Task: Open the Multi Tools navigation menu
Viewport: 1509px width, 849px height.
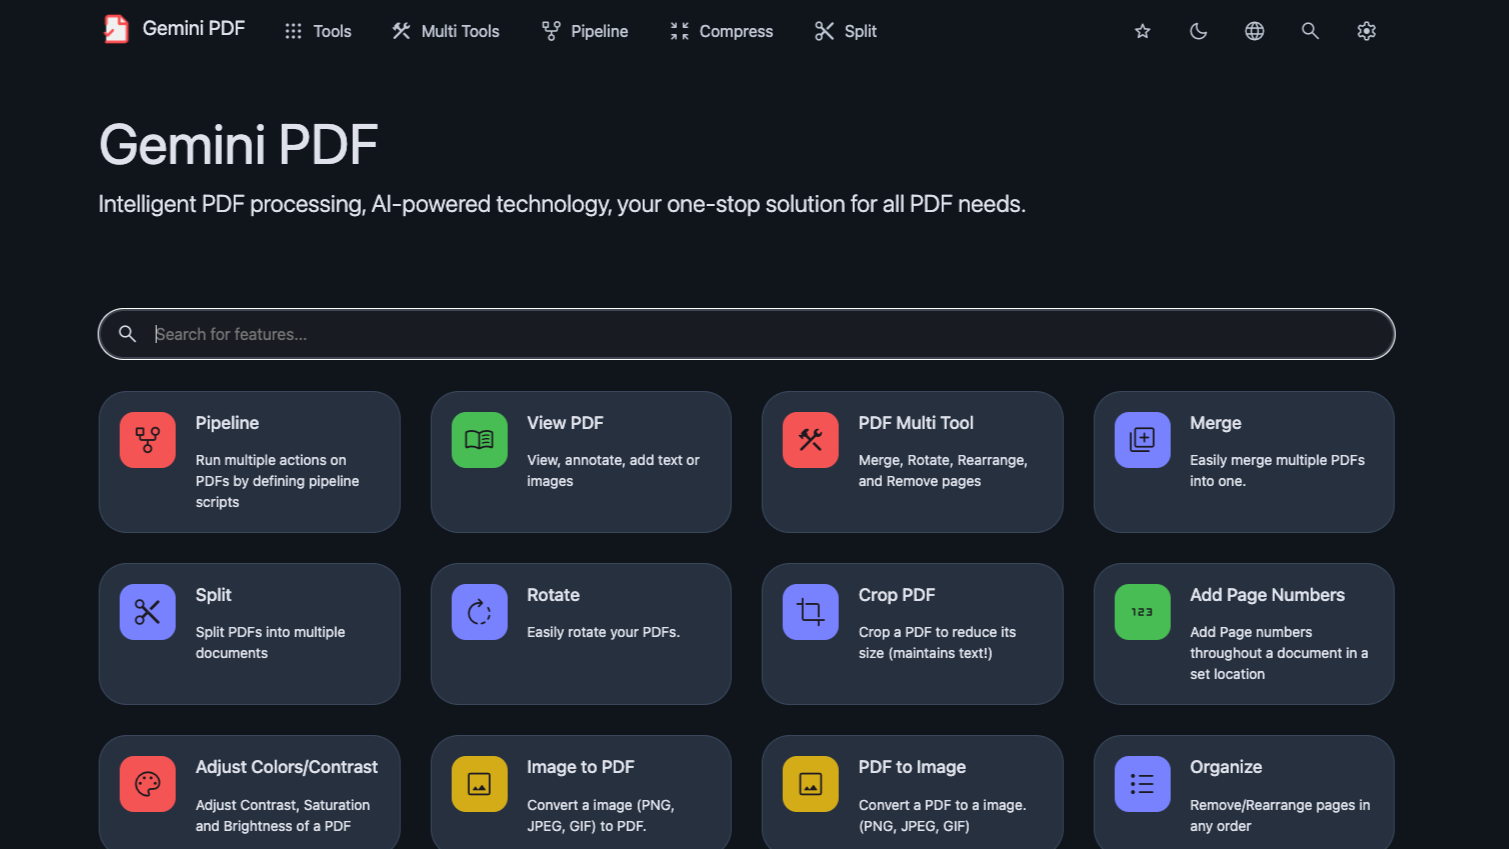Action: pyautogui.click(x=445, y=31)
